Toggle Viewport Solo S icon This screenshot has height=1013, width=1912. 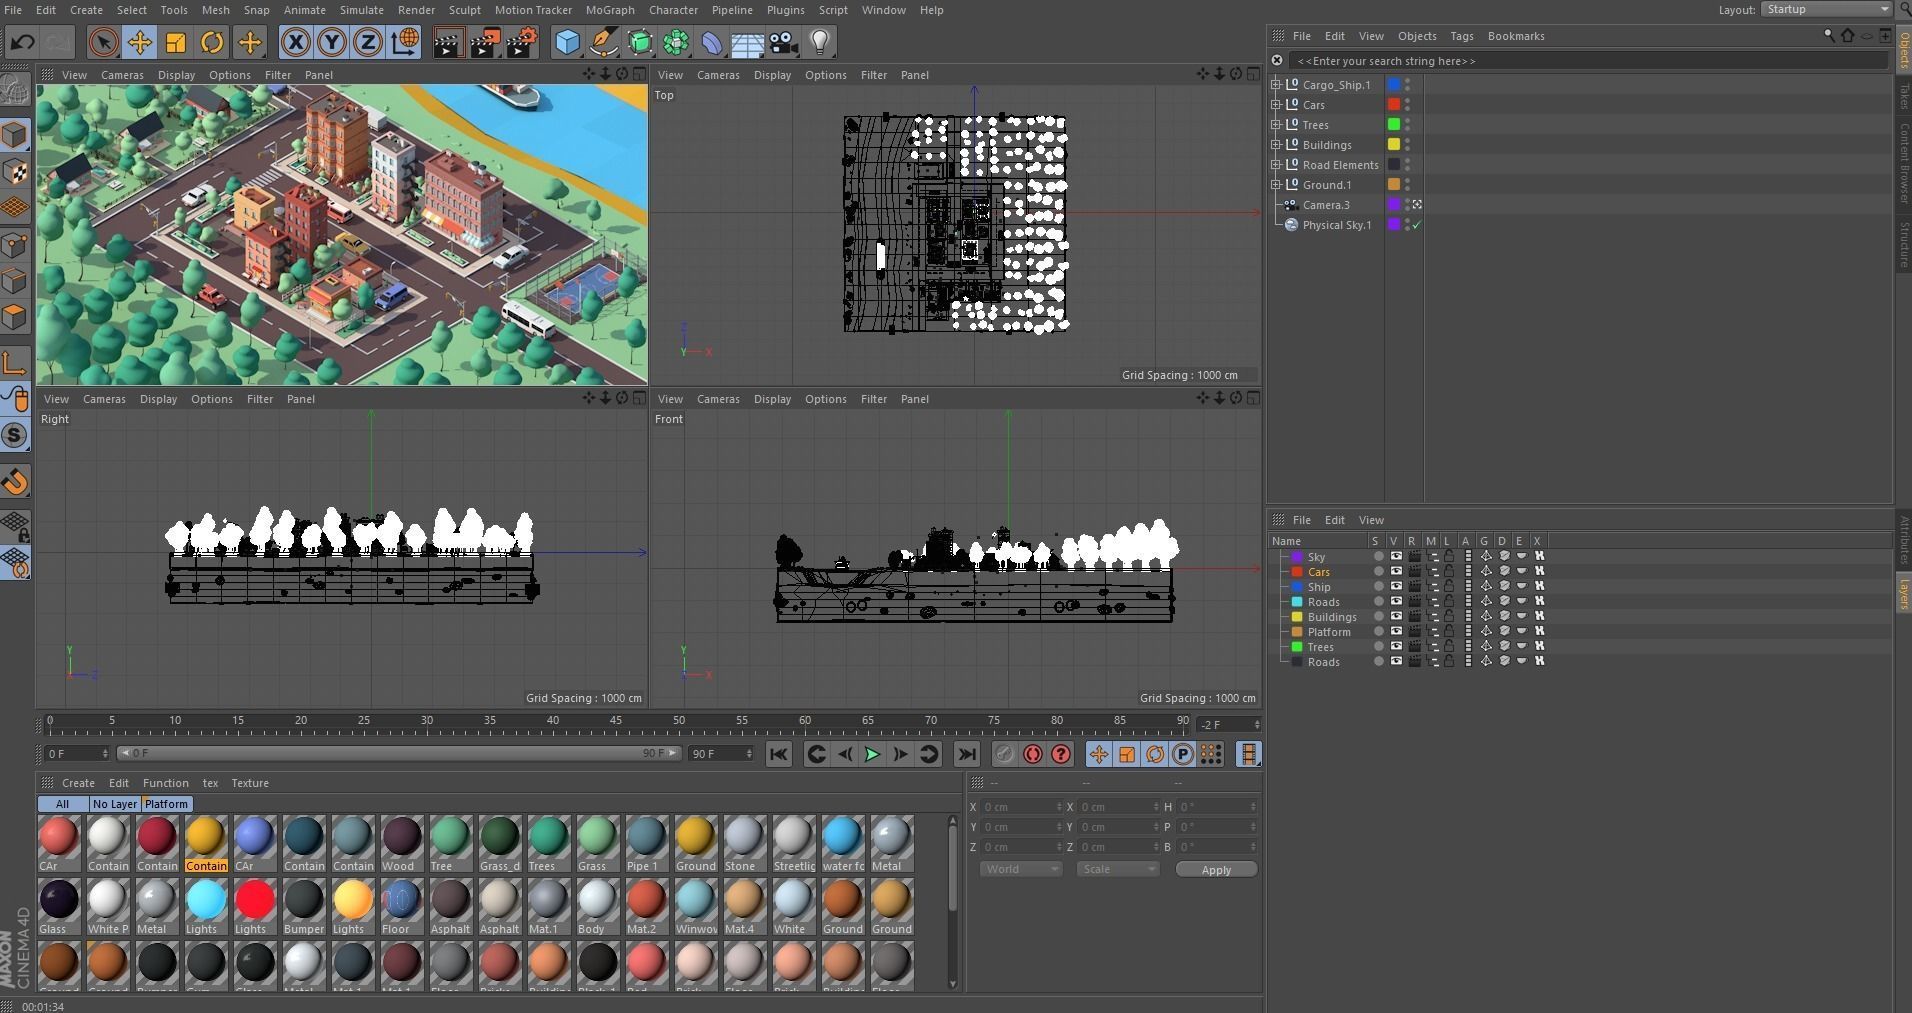coord(15,435)
